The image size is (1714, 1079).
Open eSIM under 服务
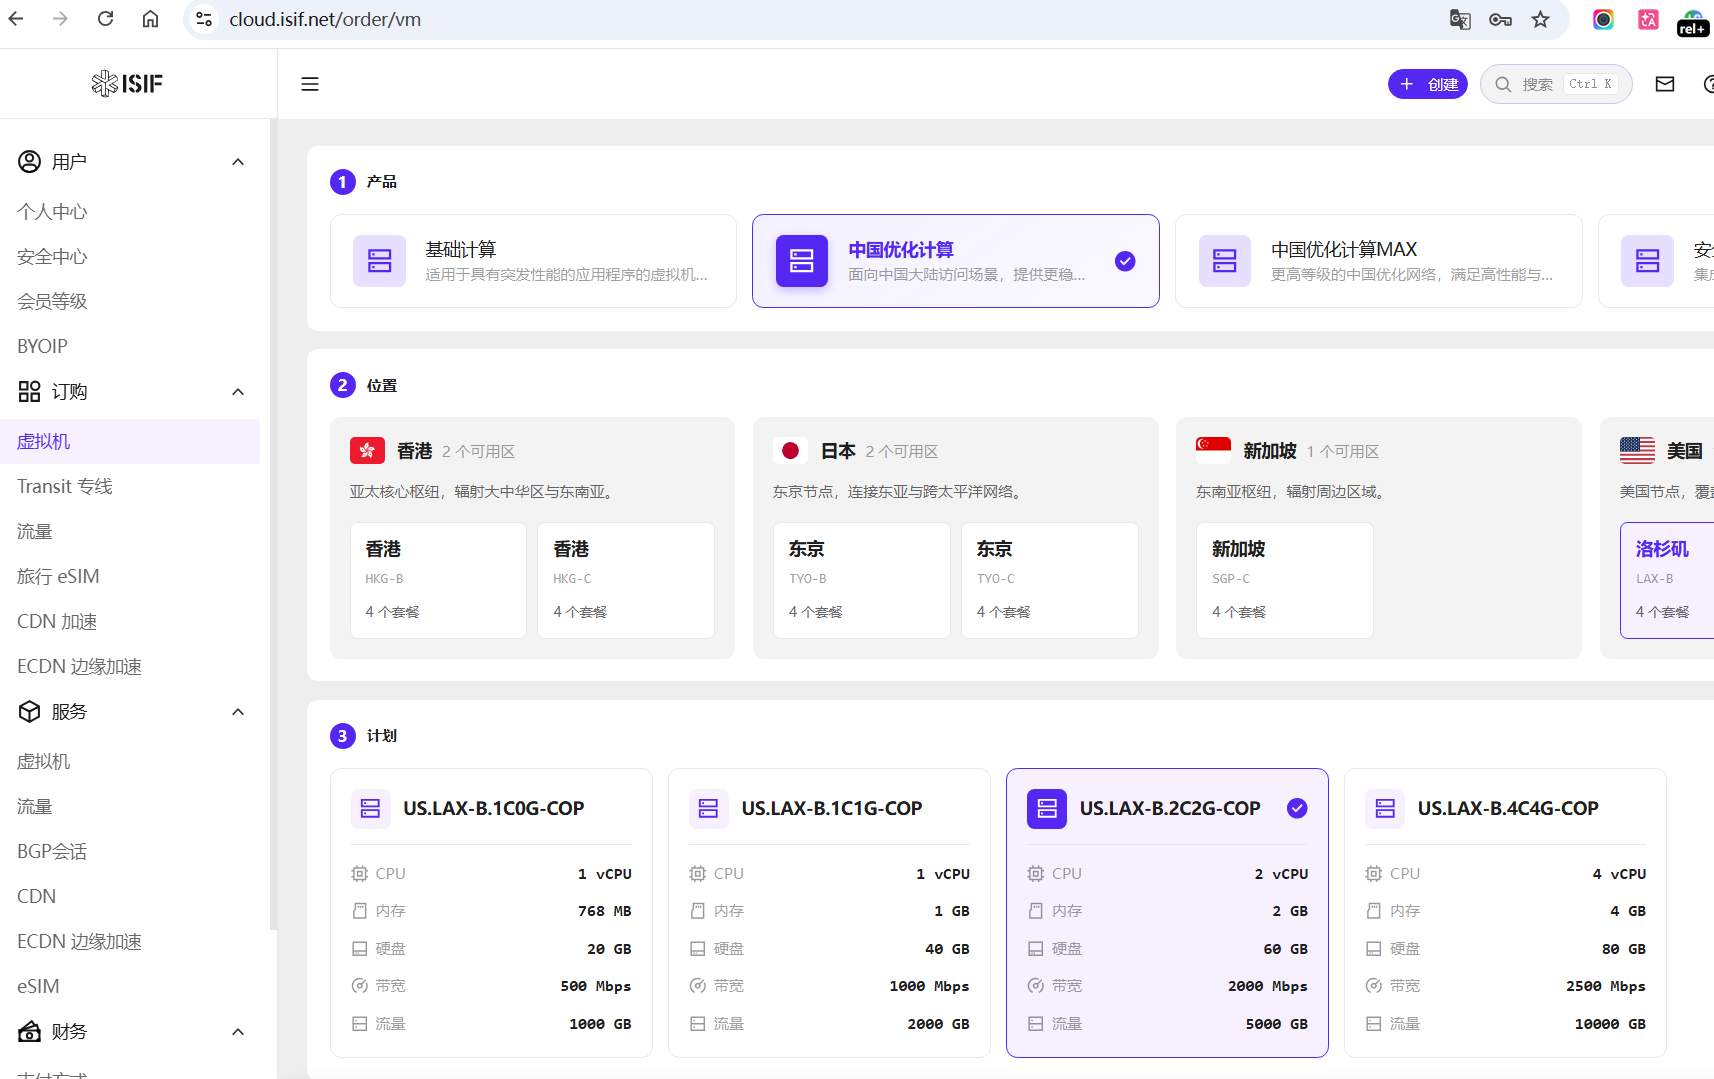click(38, 986)
